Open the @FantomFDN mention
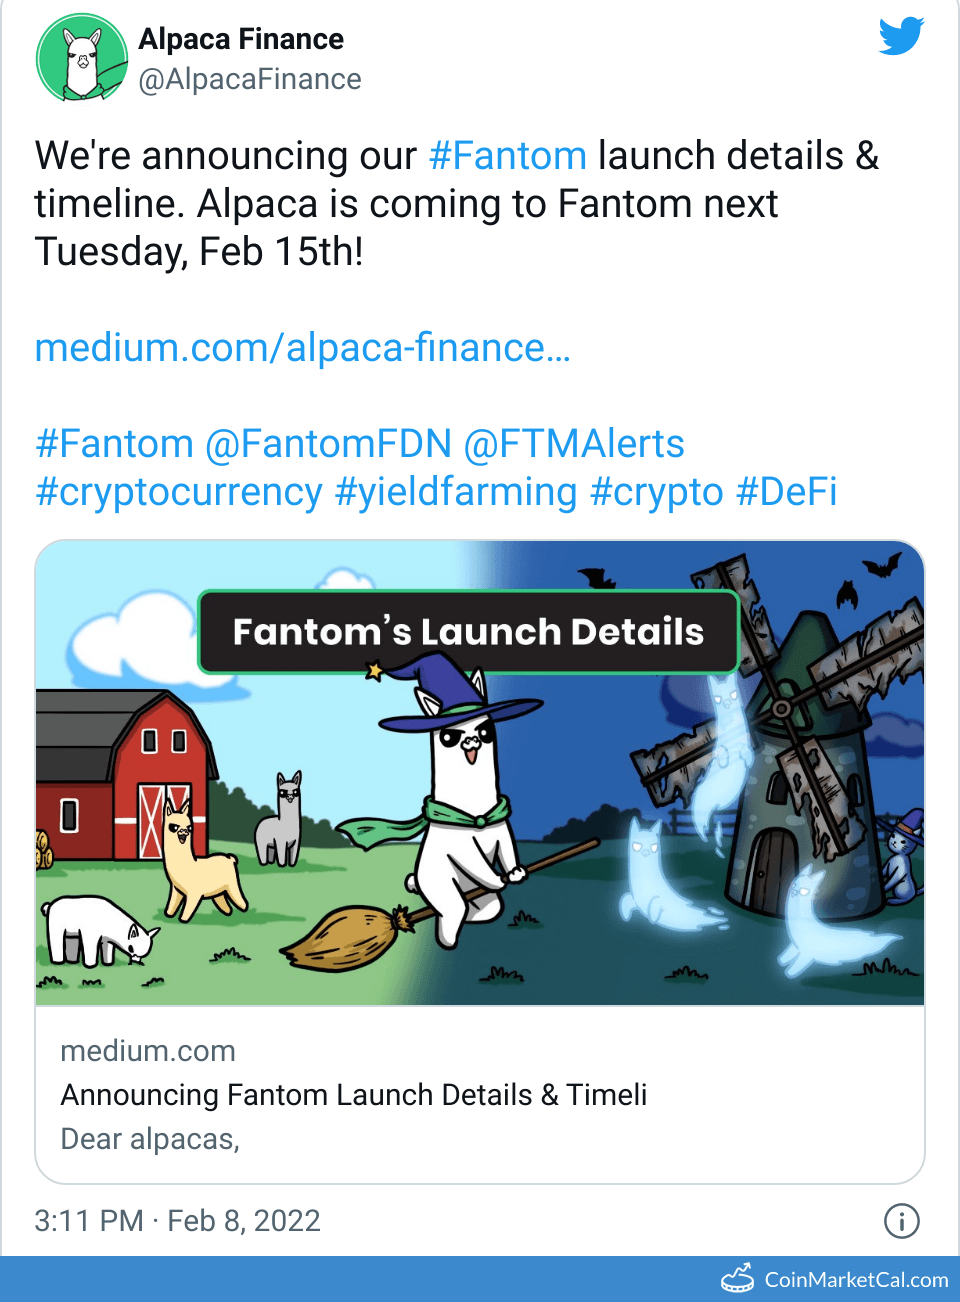This screenshot has width=960, height=1302. [328, 444]
